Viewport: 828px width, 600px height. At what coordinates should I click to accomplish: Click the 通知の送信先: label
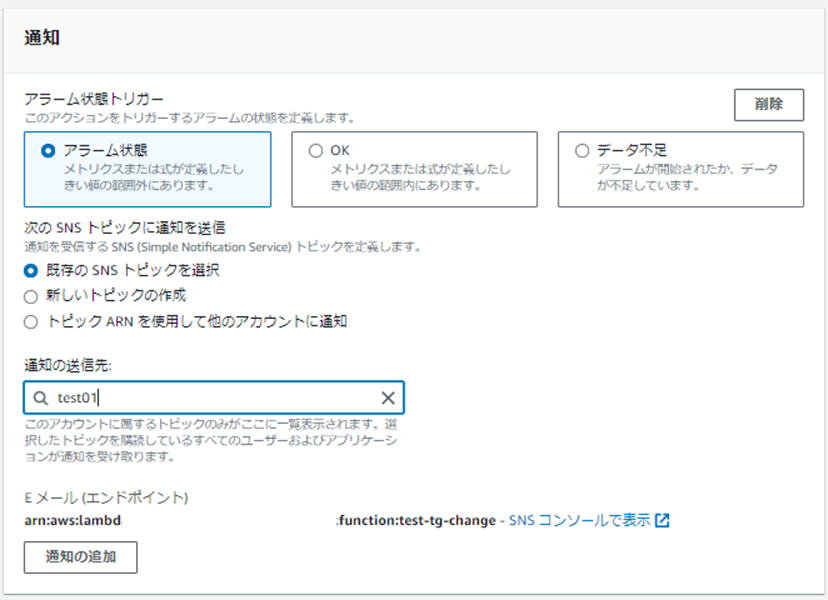(x=68, y=365)
